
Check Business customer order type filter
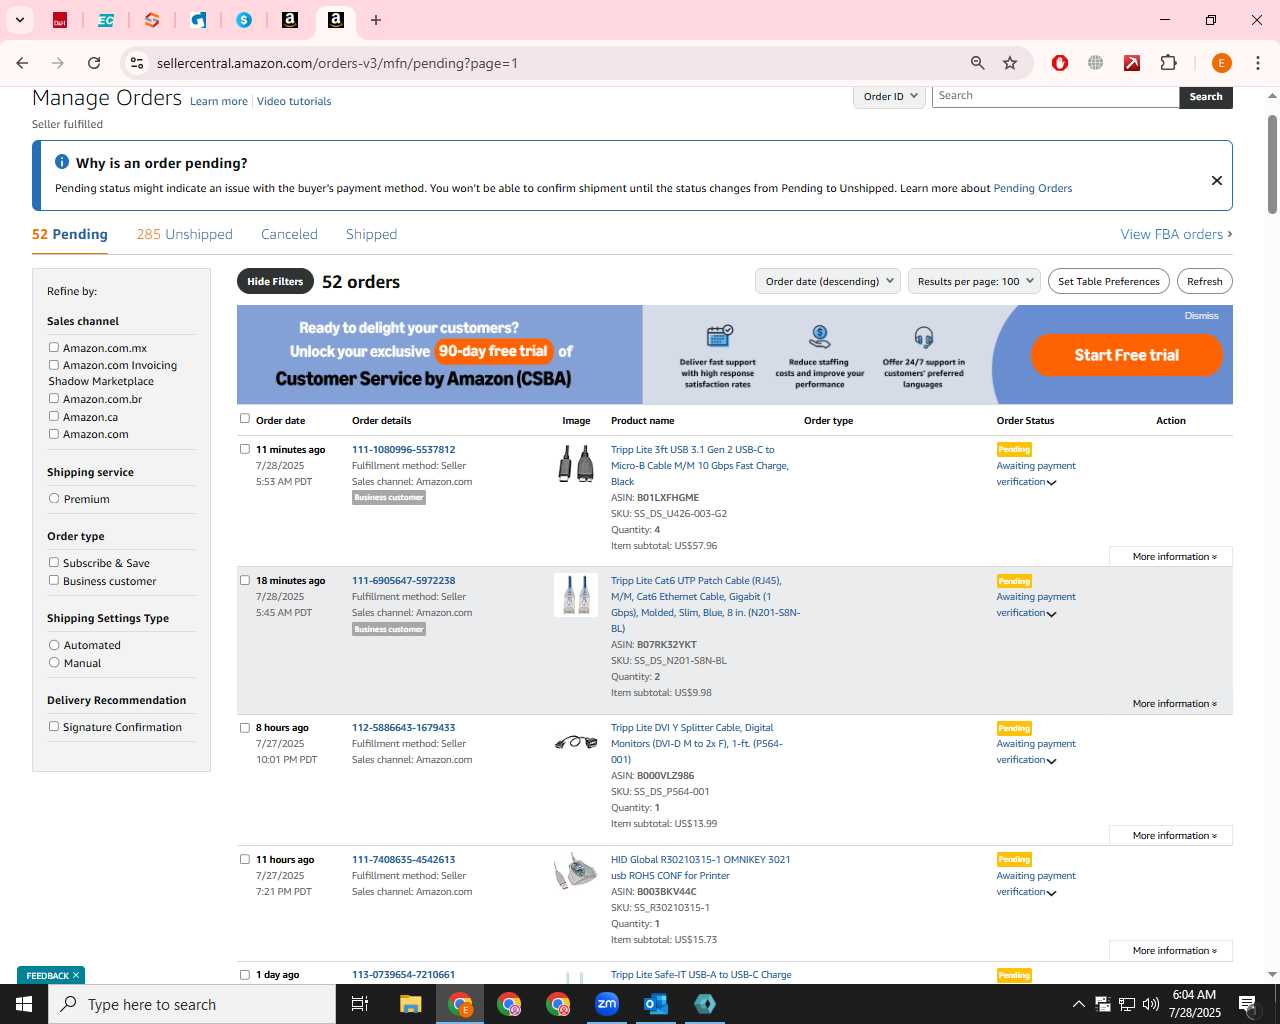point(54,580)
